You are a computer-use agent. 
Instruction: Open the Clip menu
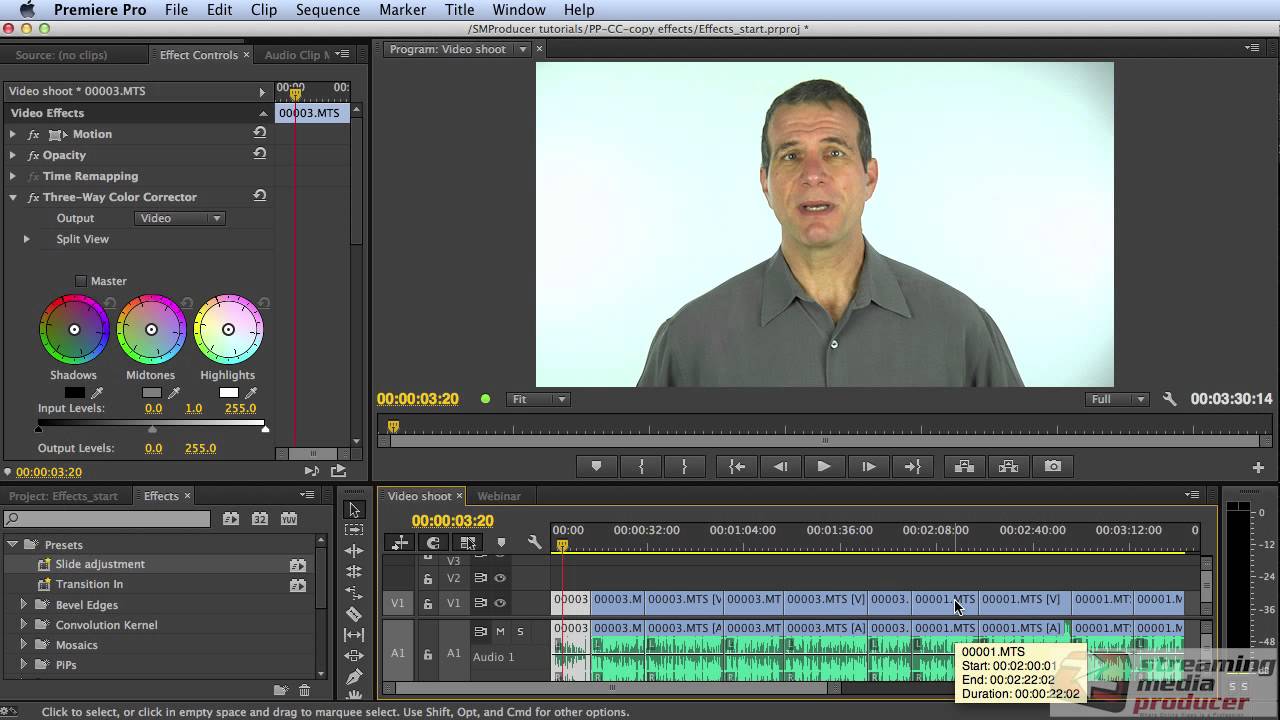(x=264, y=10)
